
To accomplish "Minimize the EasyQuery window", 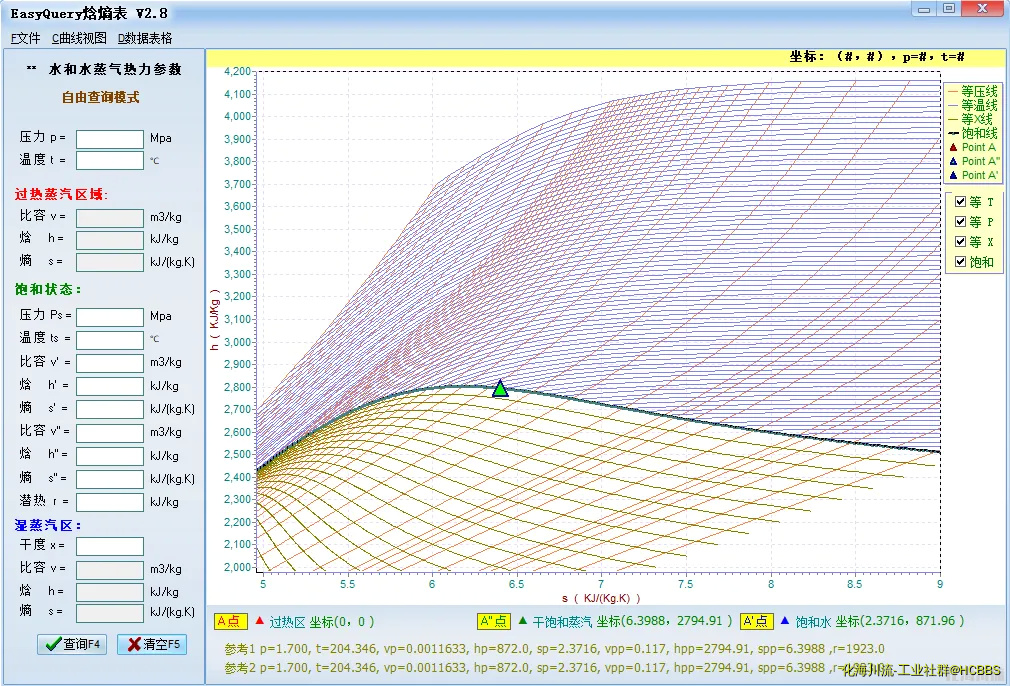I will click(x=924, y=9).
